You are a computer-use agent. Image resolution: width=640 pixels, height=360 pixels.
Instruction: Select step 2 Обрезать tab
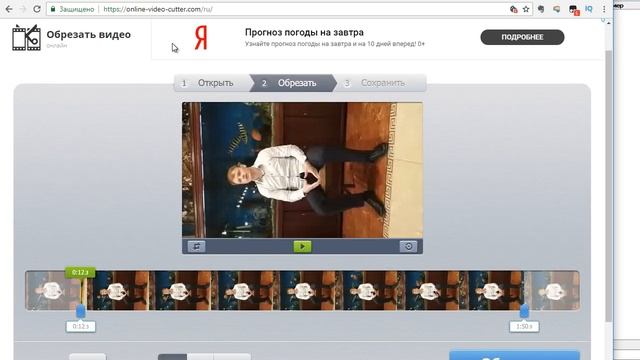[292, 83]
